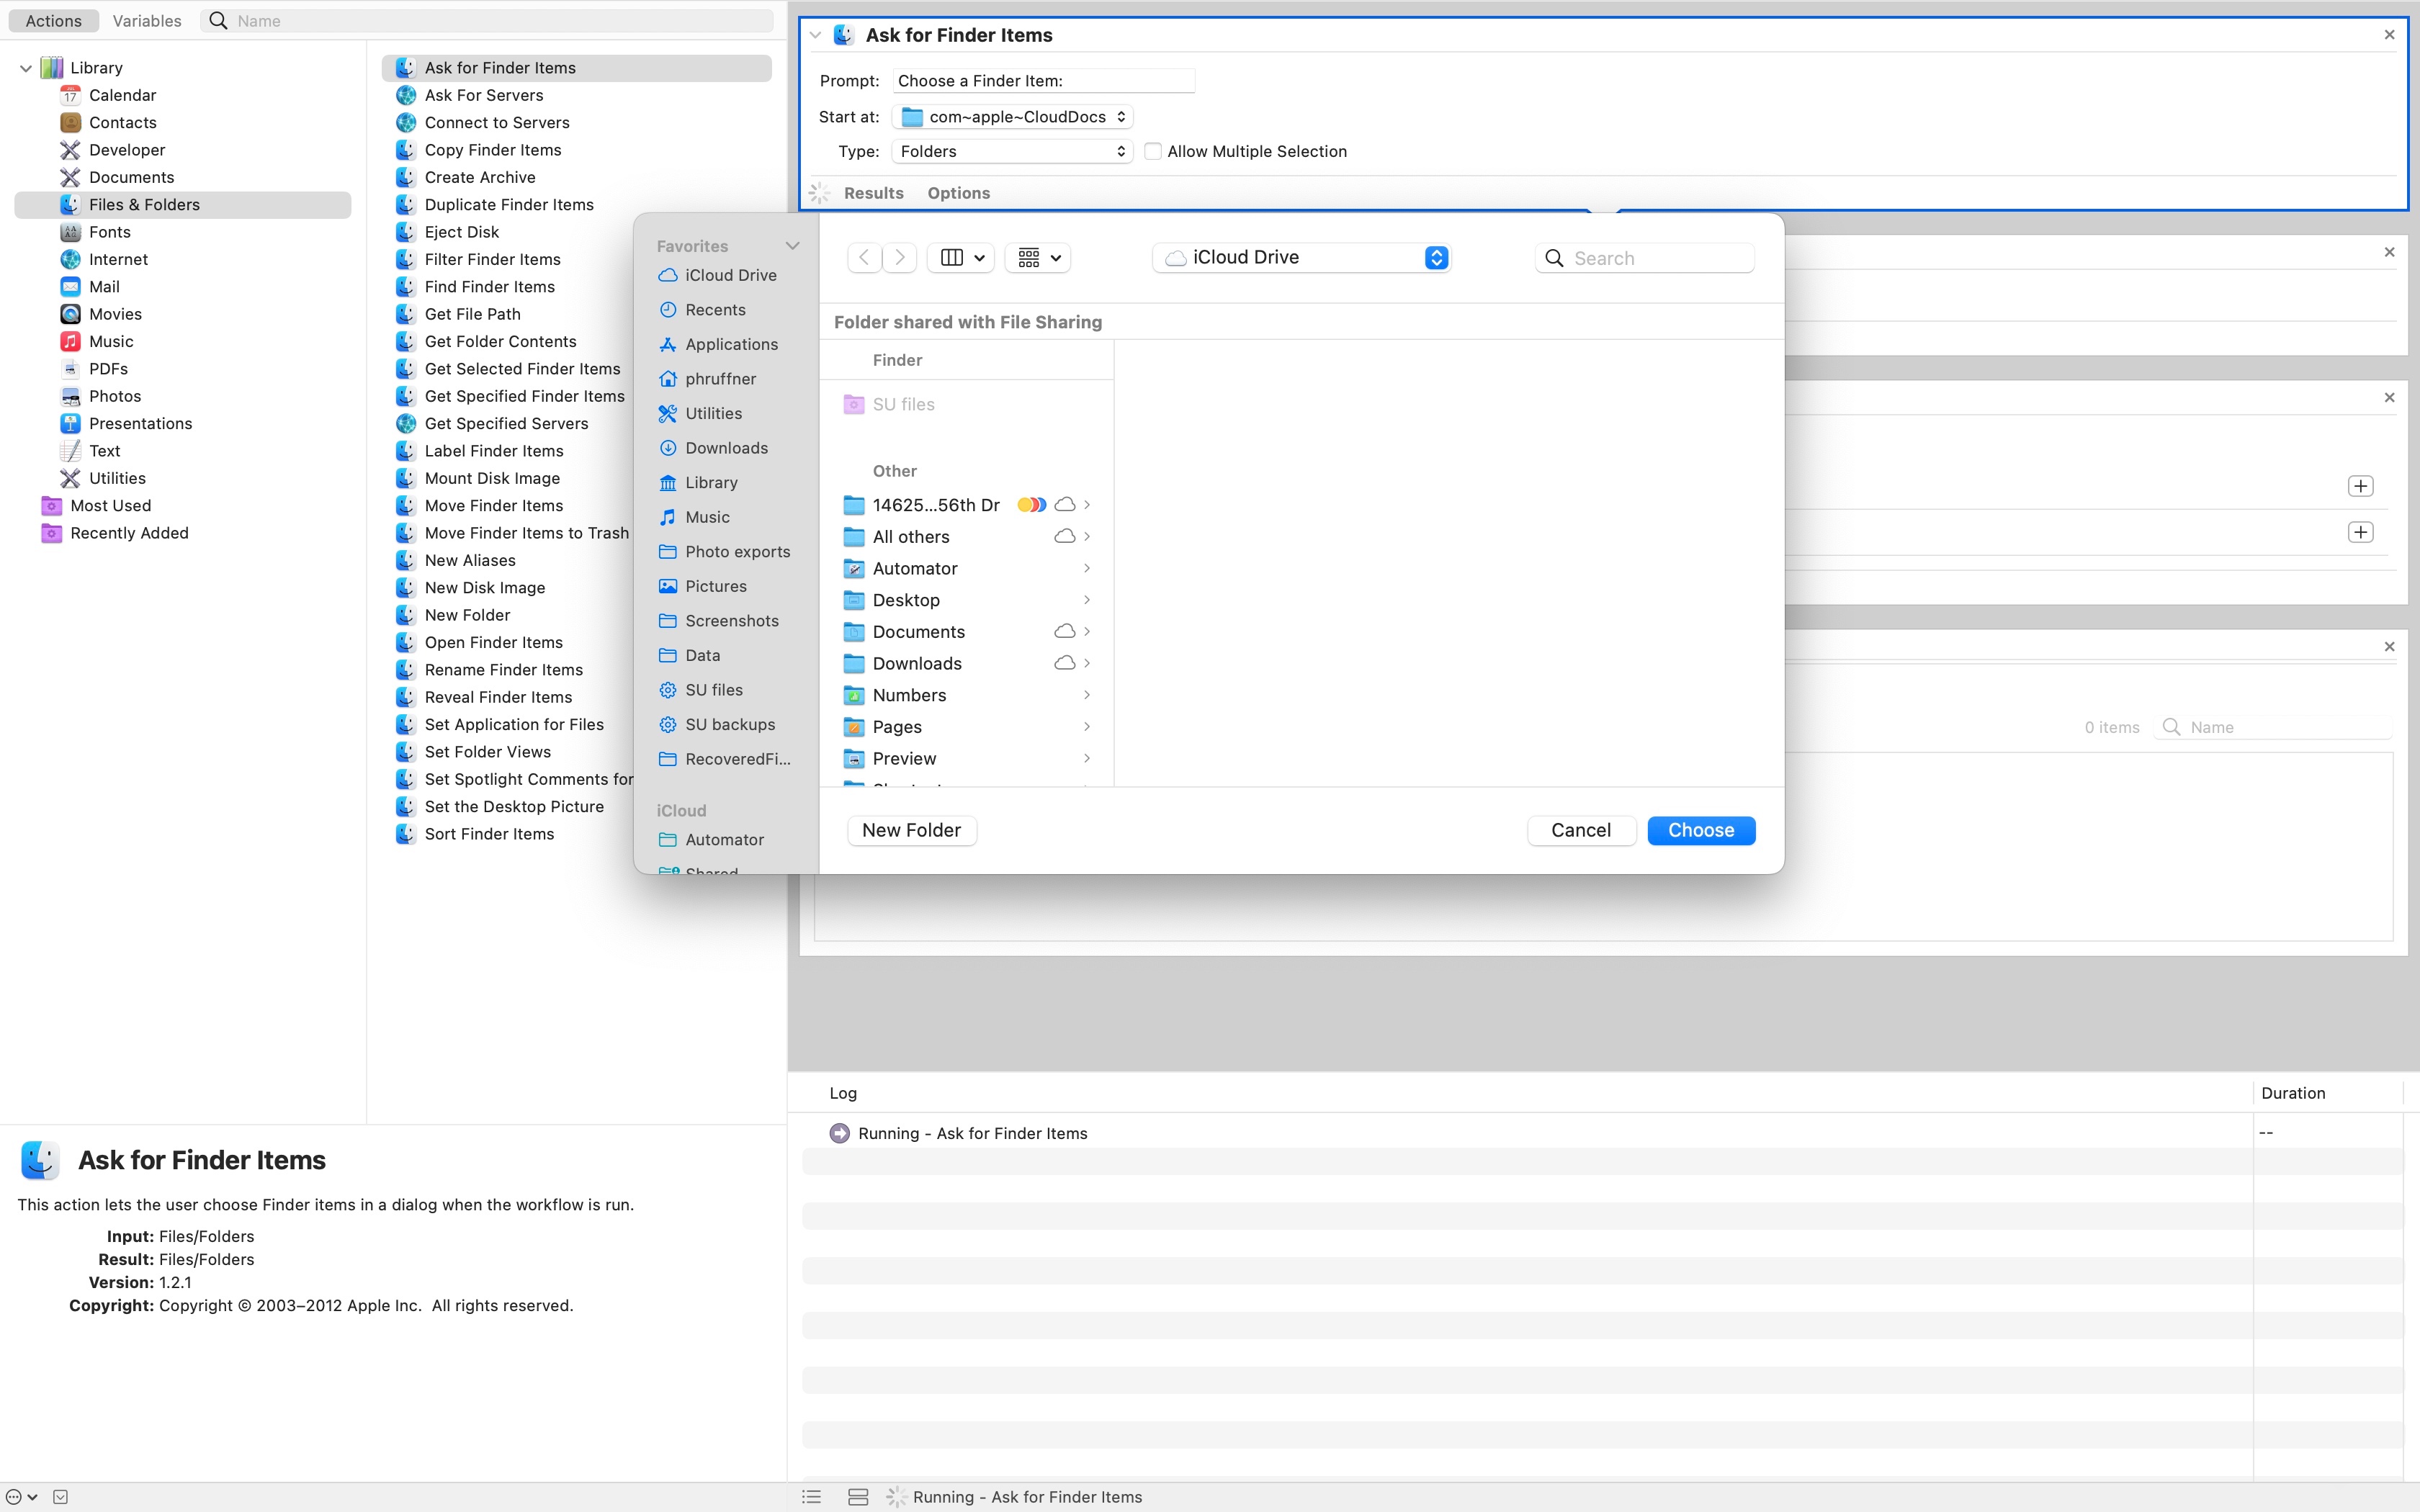The width and height of the screenshot is (2420, 1512).
Task: Open the column view selector in dialog
Action: pyautogui.click(x=962, y=258)
